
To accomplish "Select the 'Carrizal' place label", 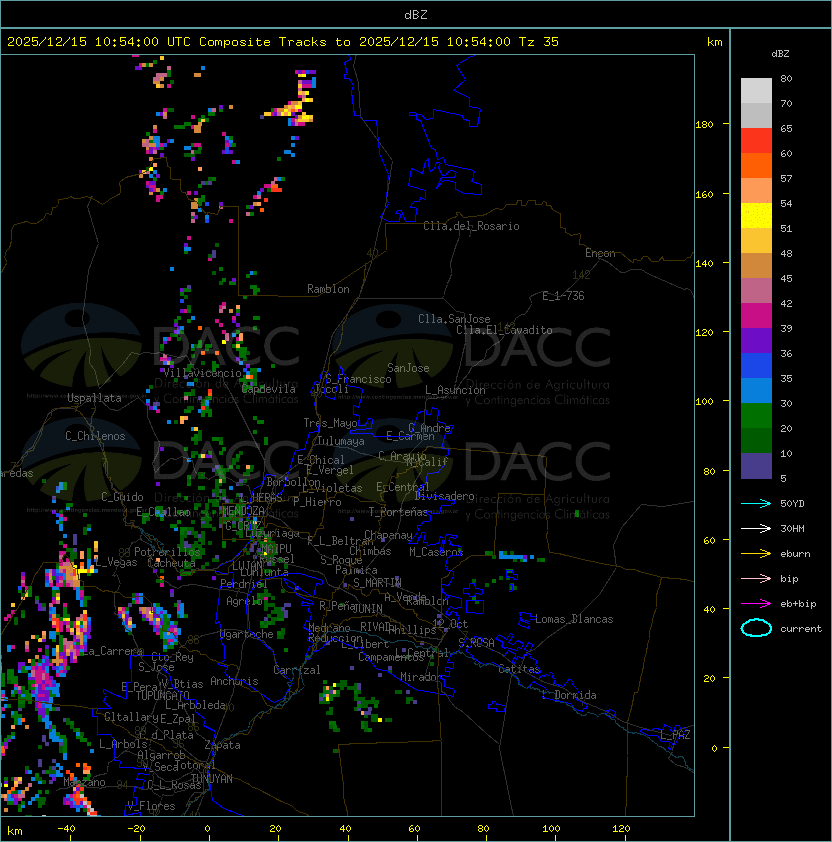I will (x=297, y=670).
